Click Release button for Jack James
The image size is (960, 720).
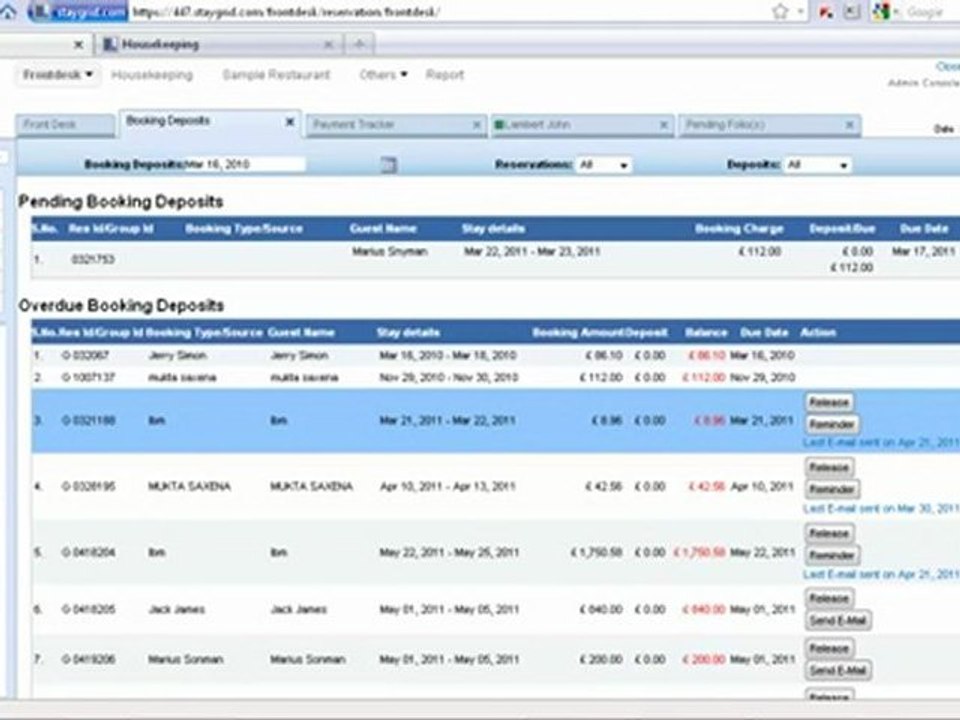(828, 598)
